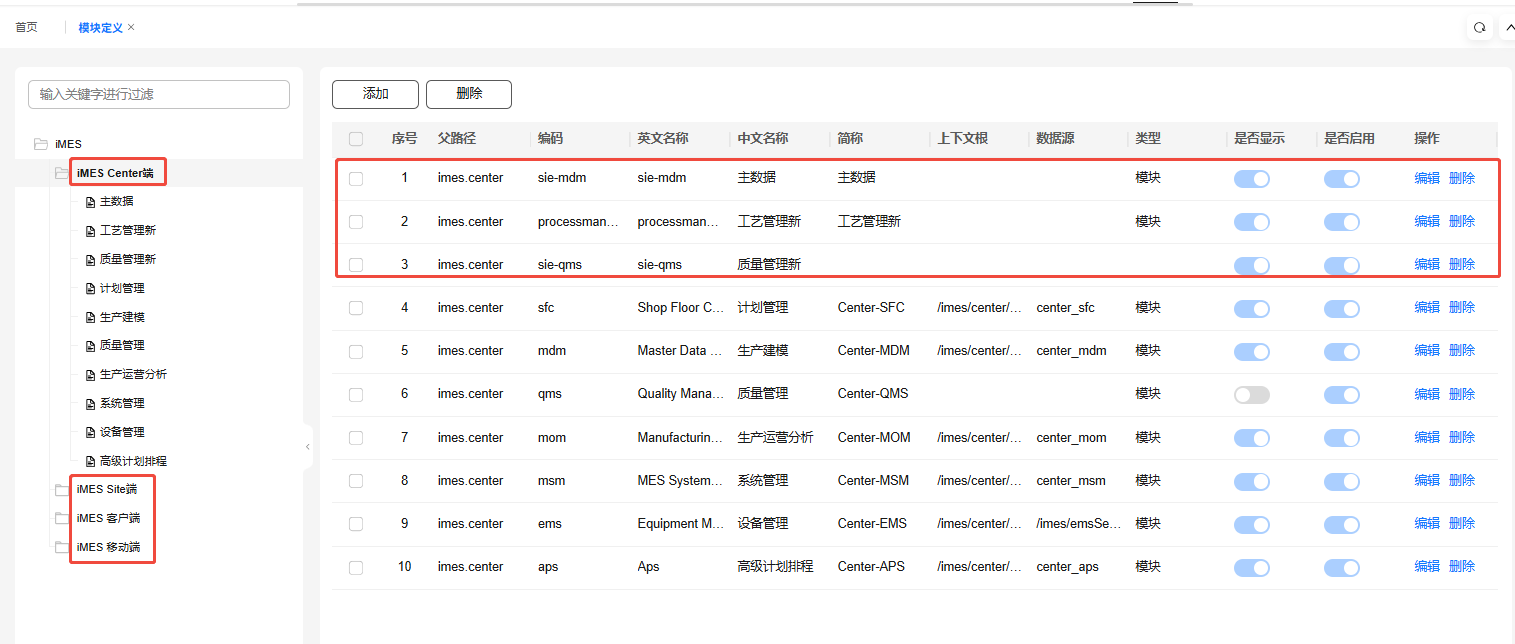Delete the mom row via its 删除 link
Viewport: 1515px width, 644px height.
pos(1462,437)
